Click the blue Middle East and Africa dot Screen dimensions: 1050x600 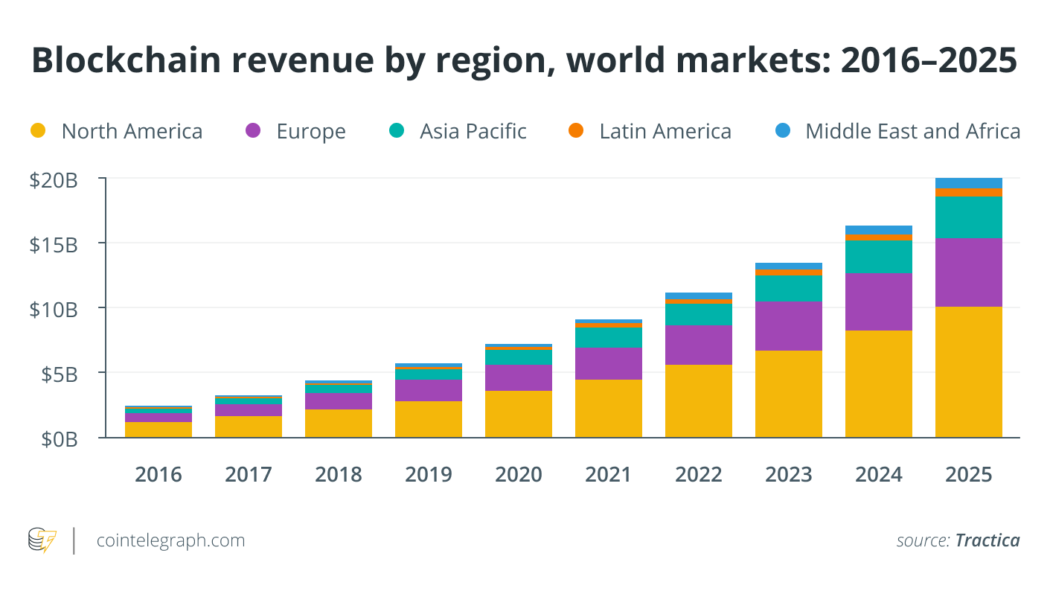pos(782,131)
